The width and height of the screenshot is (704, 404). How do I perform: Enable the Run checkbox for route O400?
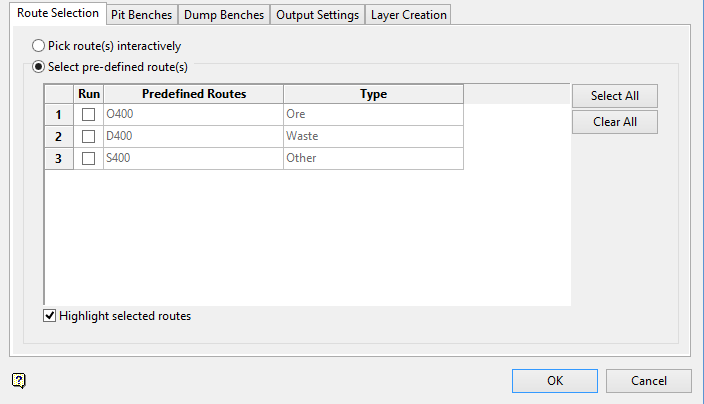(89, 115)
